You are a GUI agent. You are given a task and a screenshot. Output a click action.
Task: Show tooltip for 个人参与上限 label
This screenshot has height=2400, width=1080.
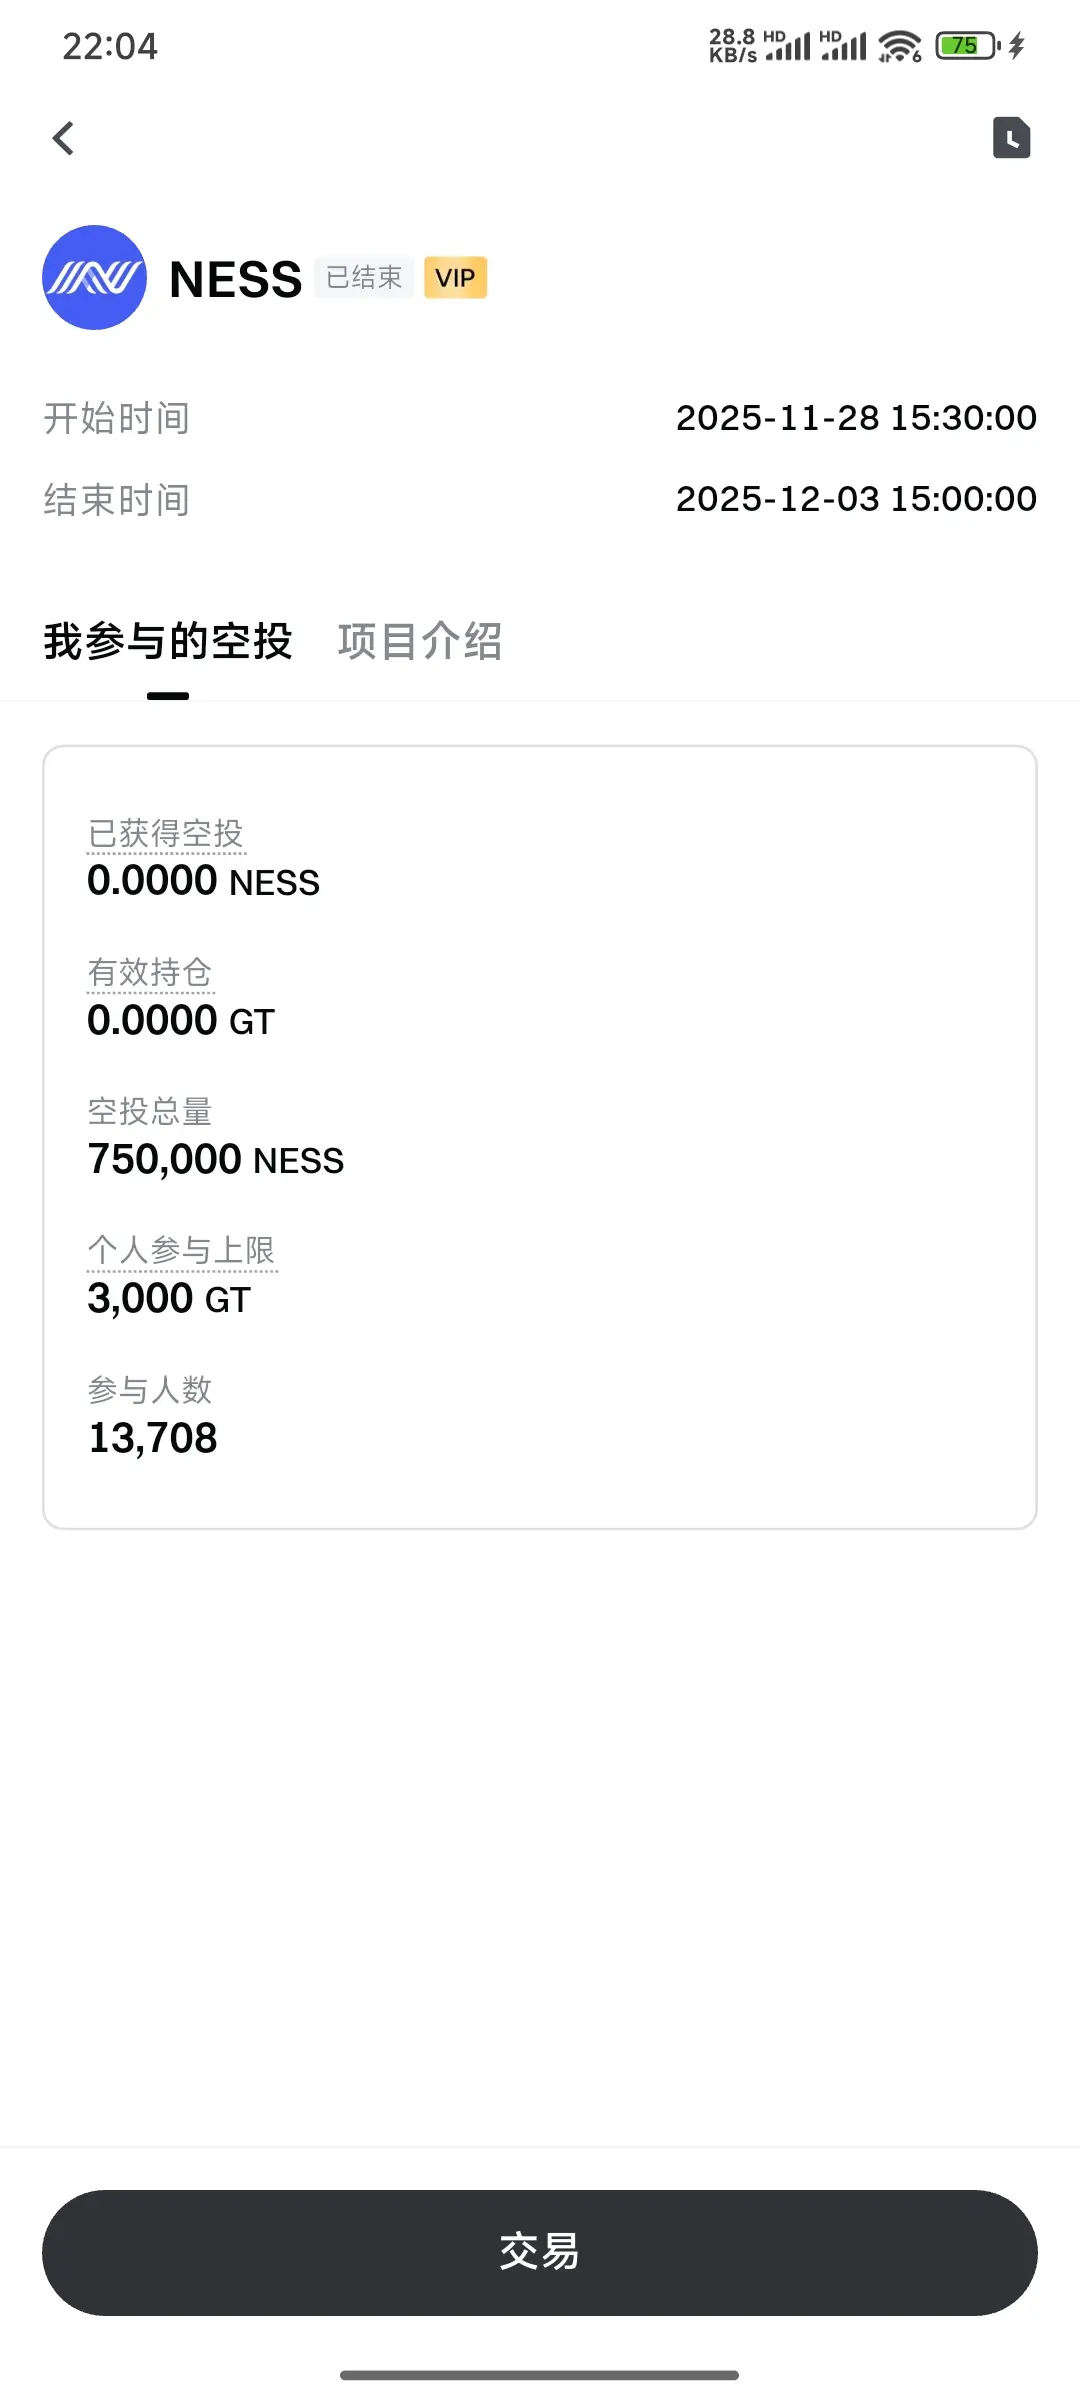click(182, 1251)
